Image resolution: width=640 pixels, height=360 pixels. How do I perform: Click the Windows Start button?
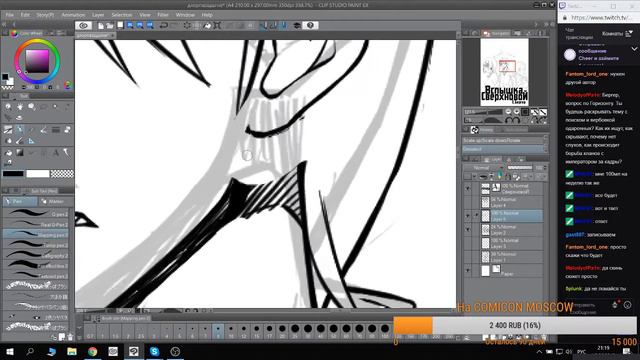coord(10,351)
